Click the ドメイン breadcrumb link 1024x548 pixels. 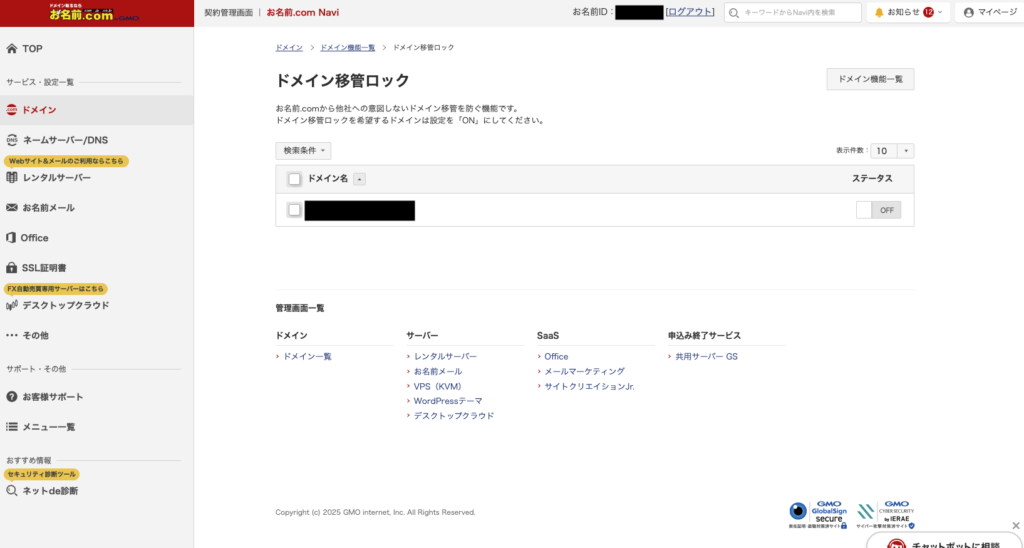[289, 48]
